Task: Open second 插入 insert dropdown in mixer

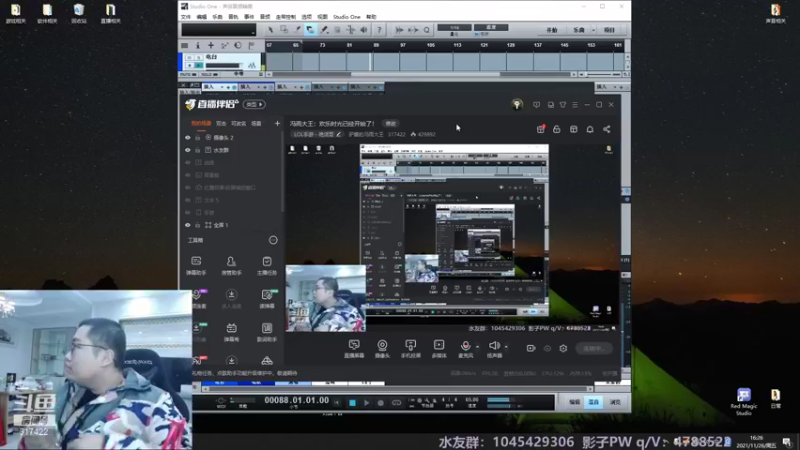Action: [257, 87]
